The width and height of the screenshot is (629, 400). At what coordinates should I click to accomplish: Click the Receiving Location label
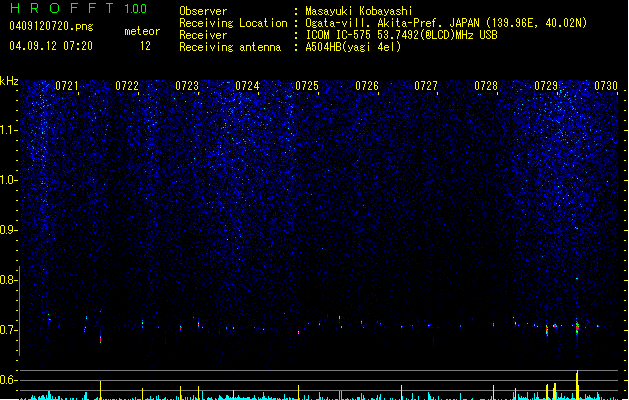pyautogui.click(x=233, y=23)
